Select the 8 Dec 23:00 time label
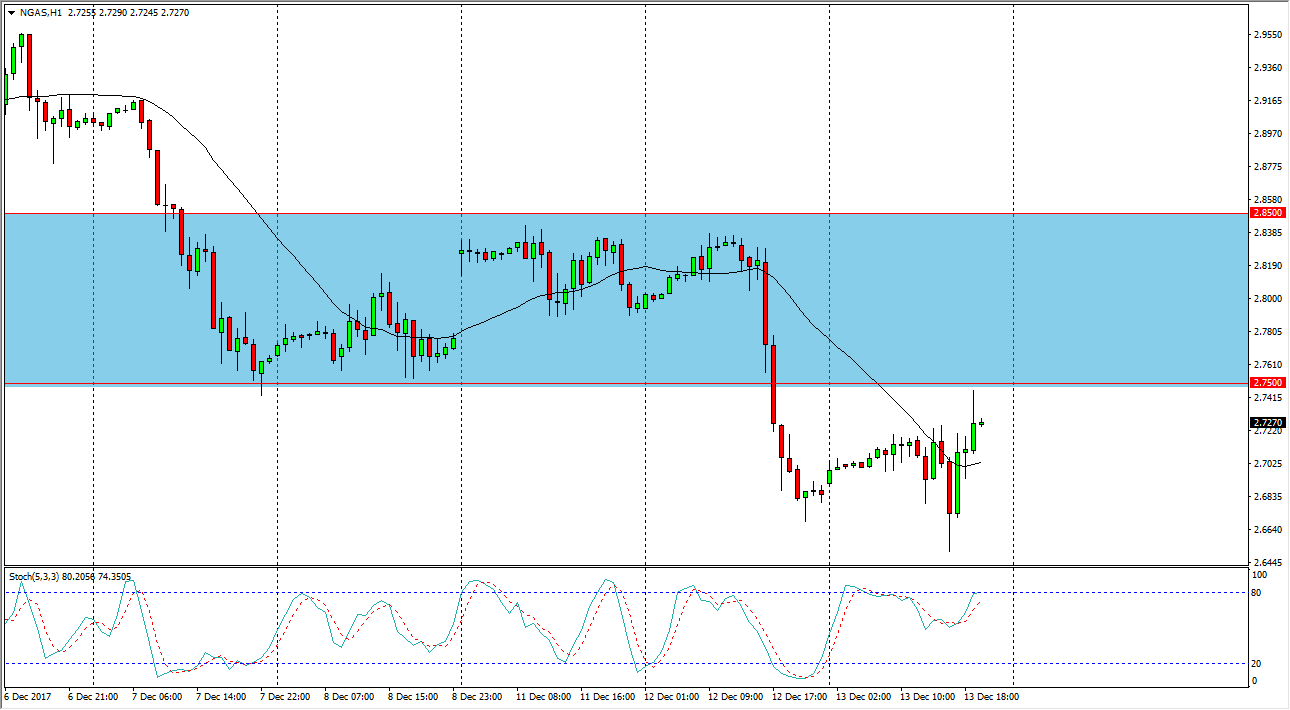The height and width of the screenshot is (710, 1290). [478, 696]
